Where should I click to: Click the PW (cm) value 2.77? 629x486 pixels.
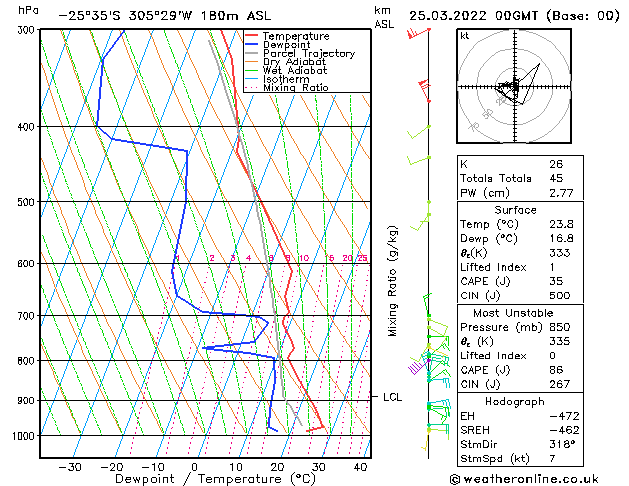(561, 193)
